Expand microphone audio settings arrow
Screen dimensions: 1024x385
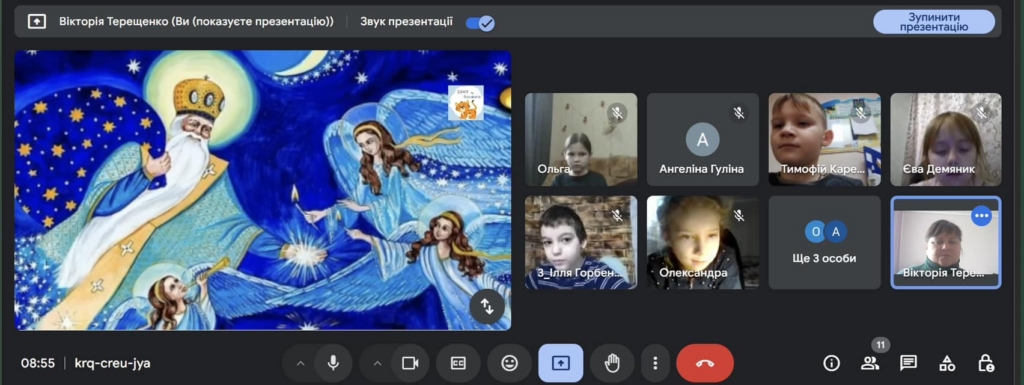301,363
